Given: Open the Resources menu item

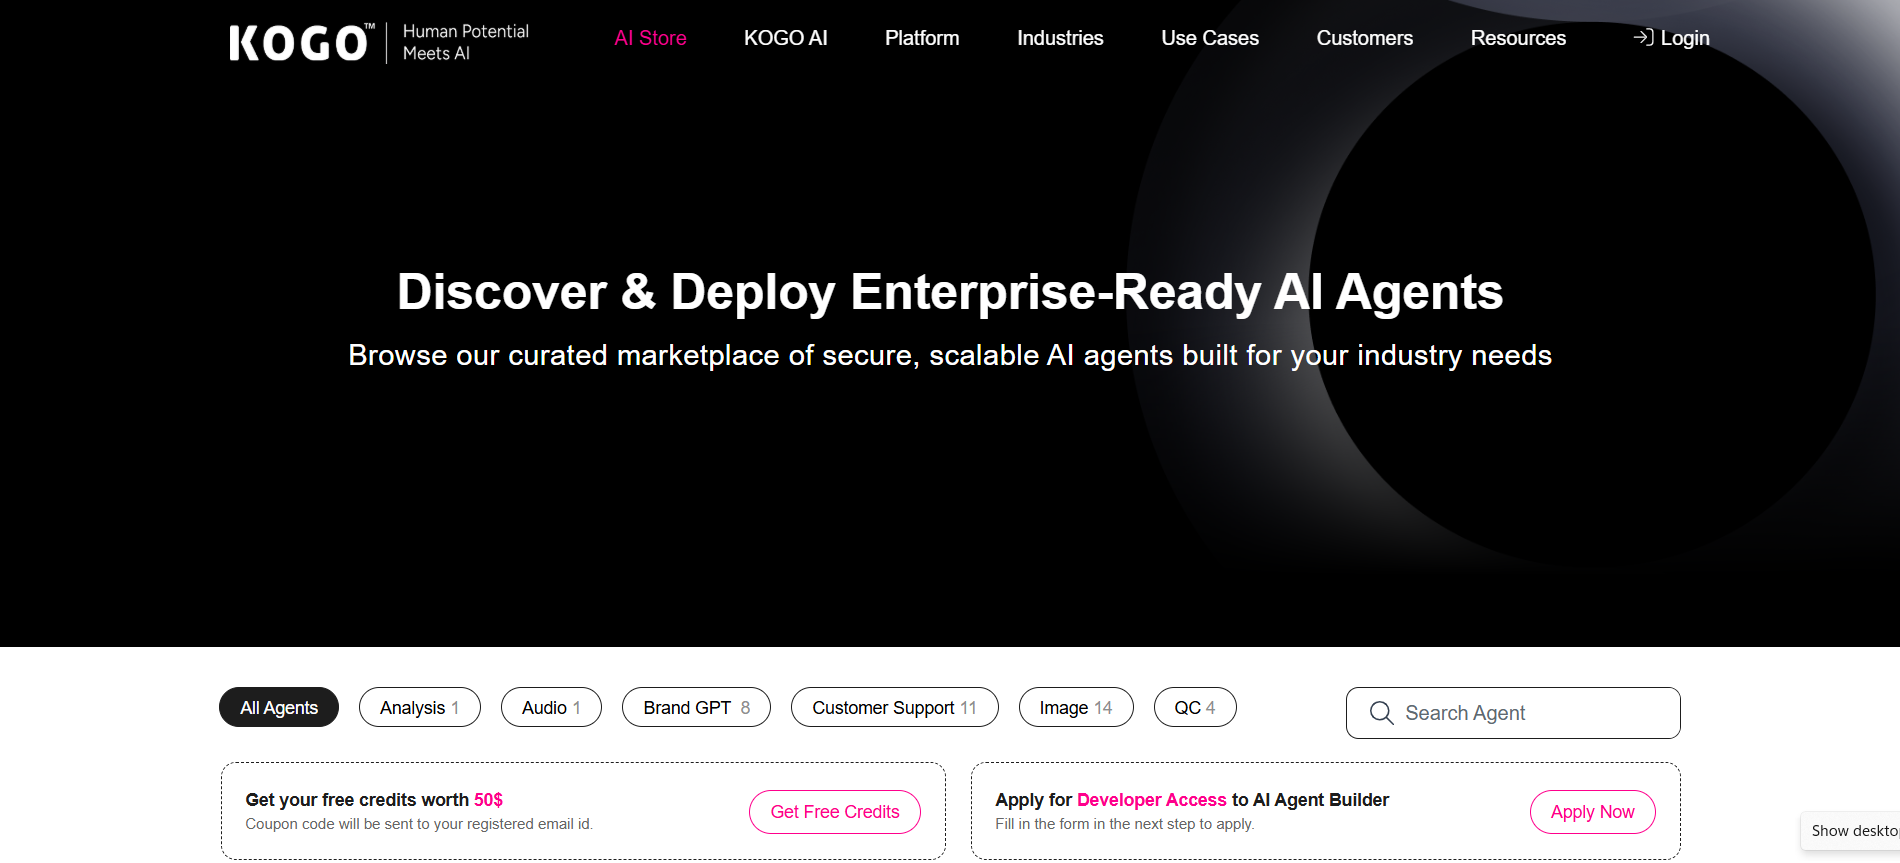Looking at the screenshot, I should coord(1518,38).
